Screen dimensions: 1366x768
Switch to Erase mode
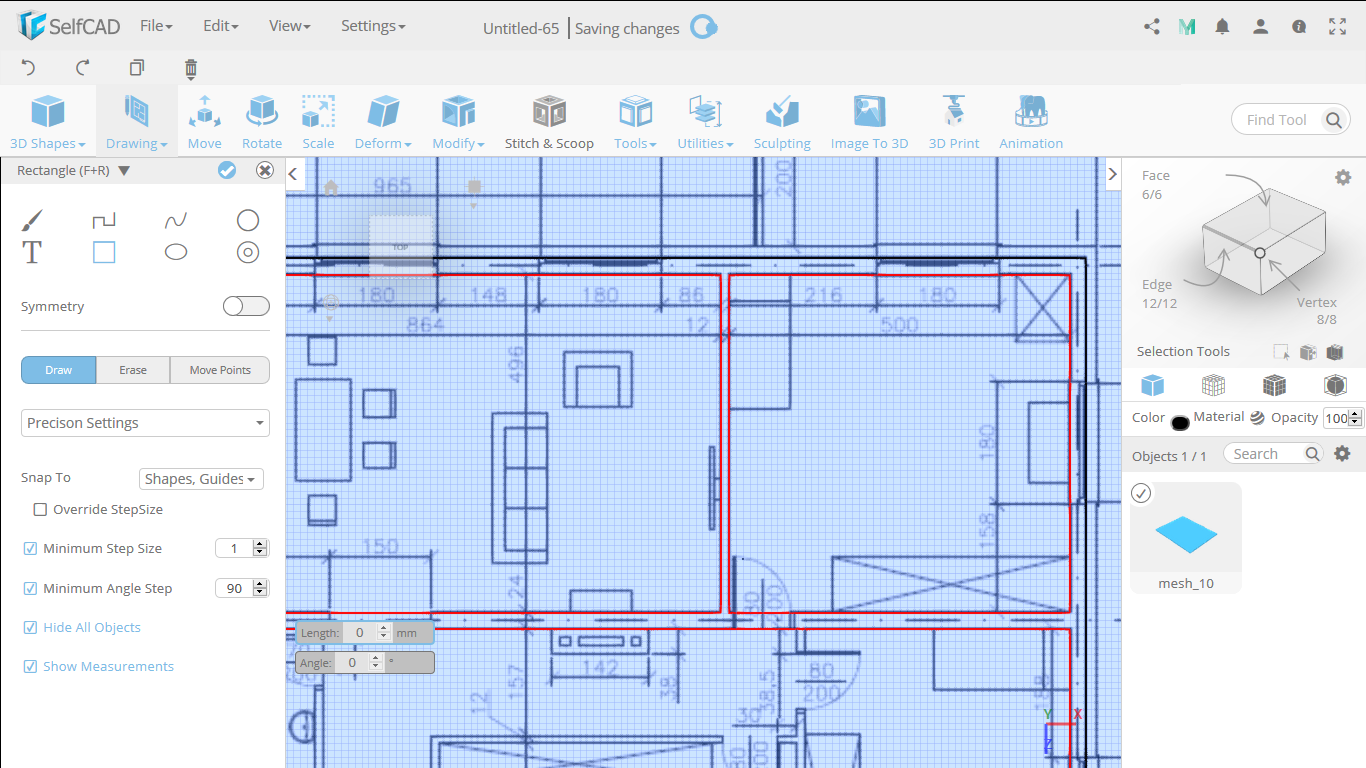pyautogui.click(x=133, y=370)
